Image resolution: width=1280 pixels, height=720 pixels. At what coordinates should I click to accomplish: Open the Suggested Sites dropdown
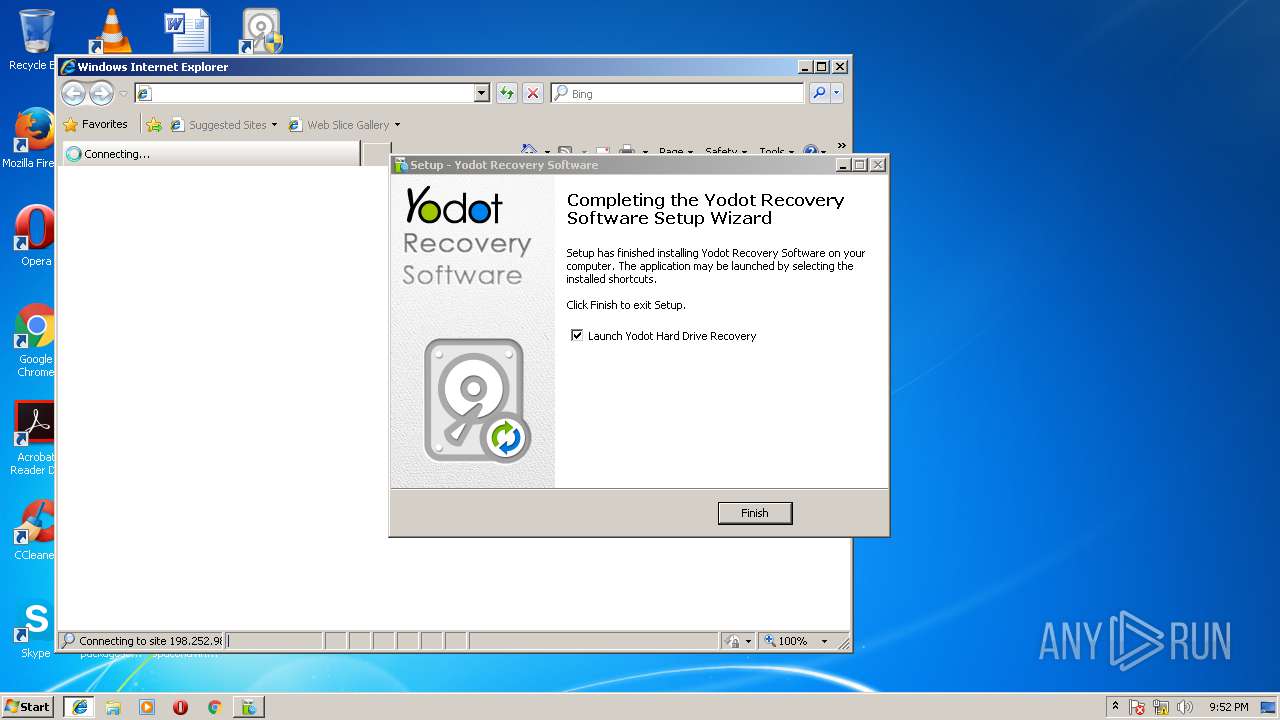tap(224, 125)
